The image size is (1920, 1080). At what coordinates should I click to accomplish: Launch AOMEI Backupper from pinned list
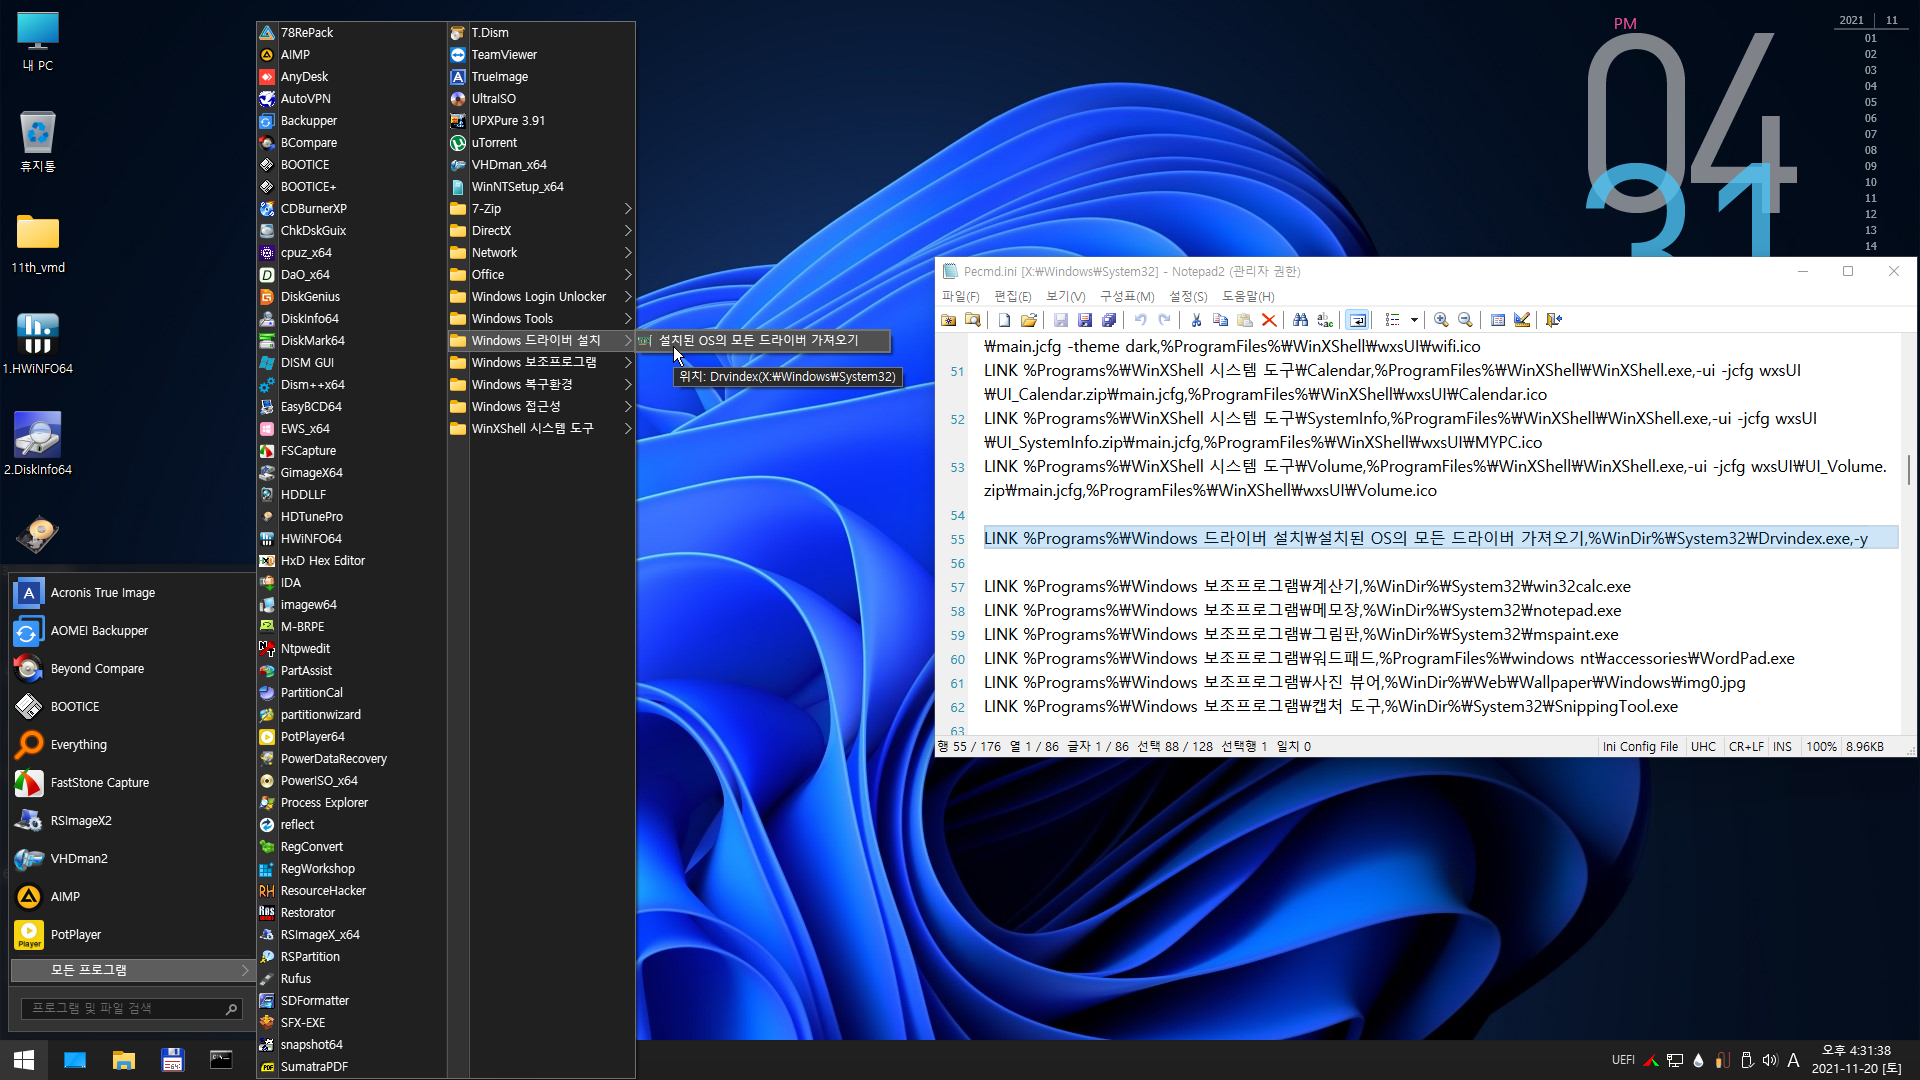pyautogui.click(x=131, y=631)
